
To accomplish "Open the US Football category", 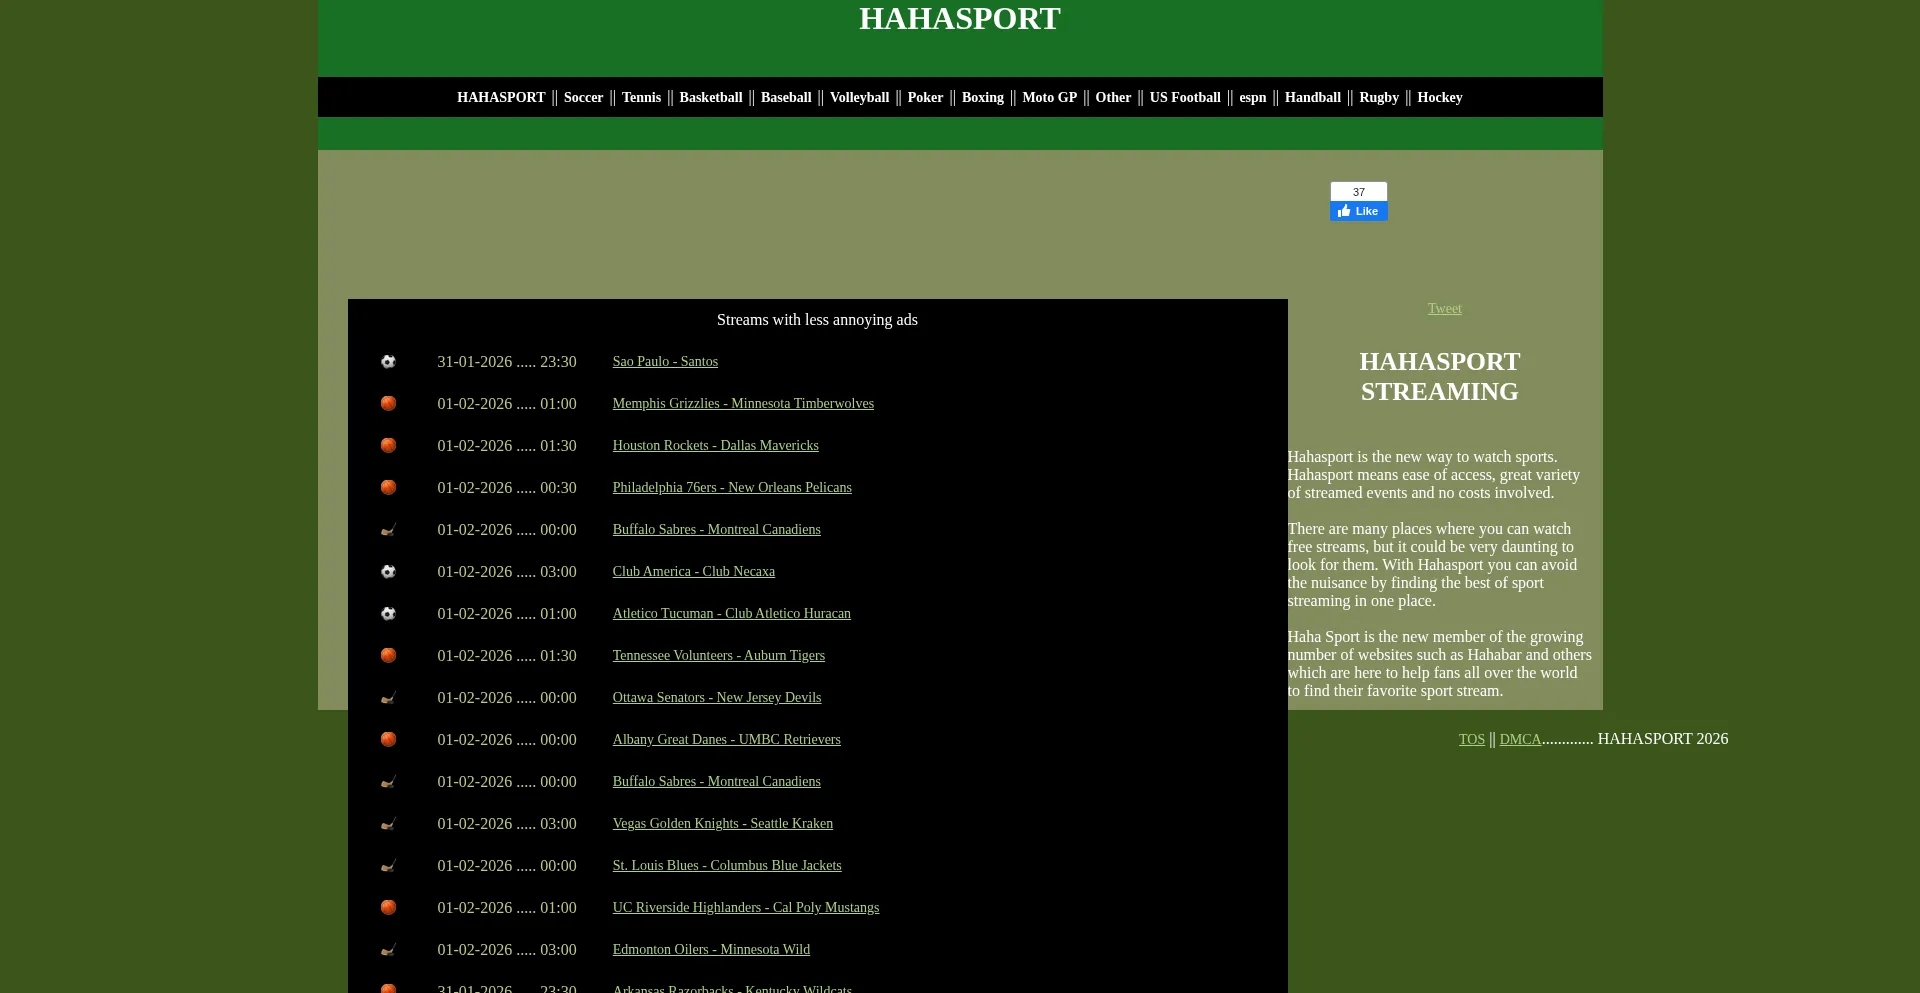I will pos(1185,97).
